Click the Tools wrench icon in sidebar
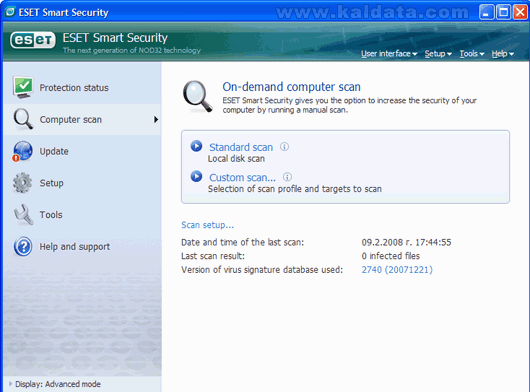 coord(23,214)
